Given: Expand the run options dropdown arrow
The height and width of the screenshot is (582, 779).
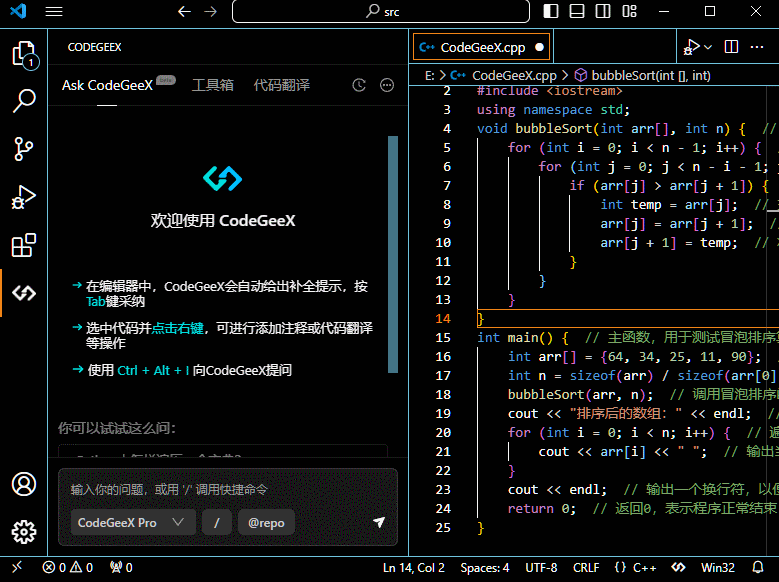Looking at the screenshot, I should [708, 47].
